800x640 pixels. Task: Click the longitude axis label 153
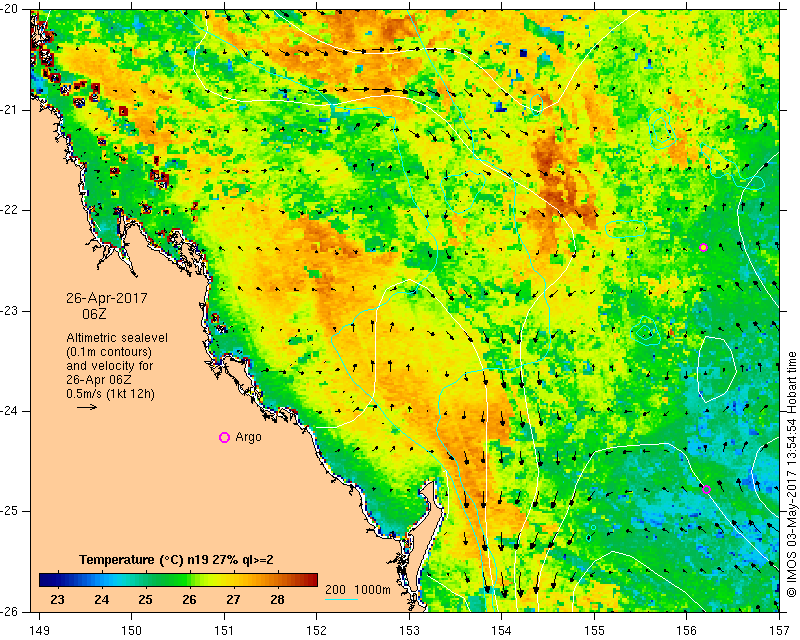[409, 631]
